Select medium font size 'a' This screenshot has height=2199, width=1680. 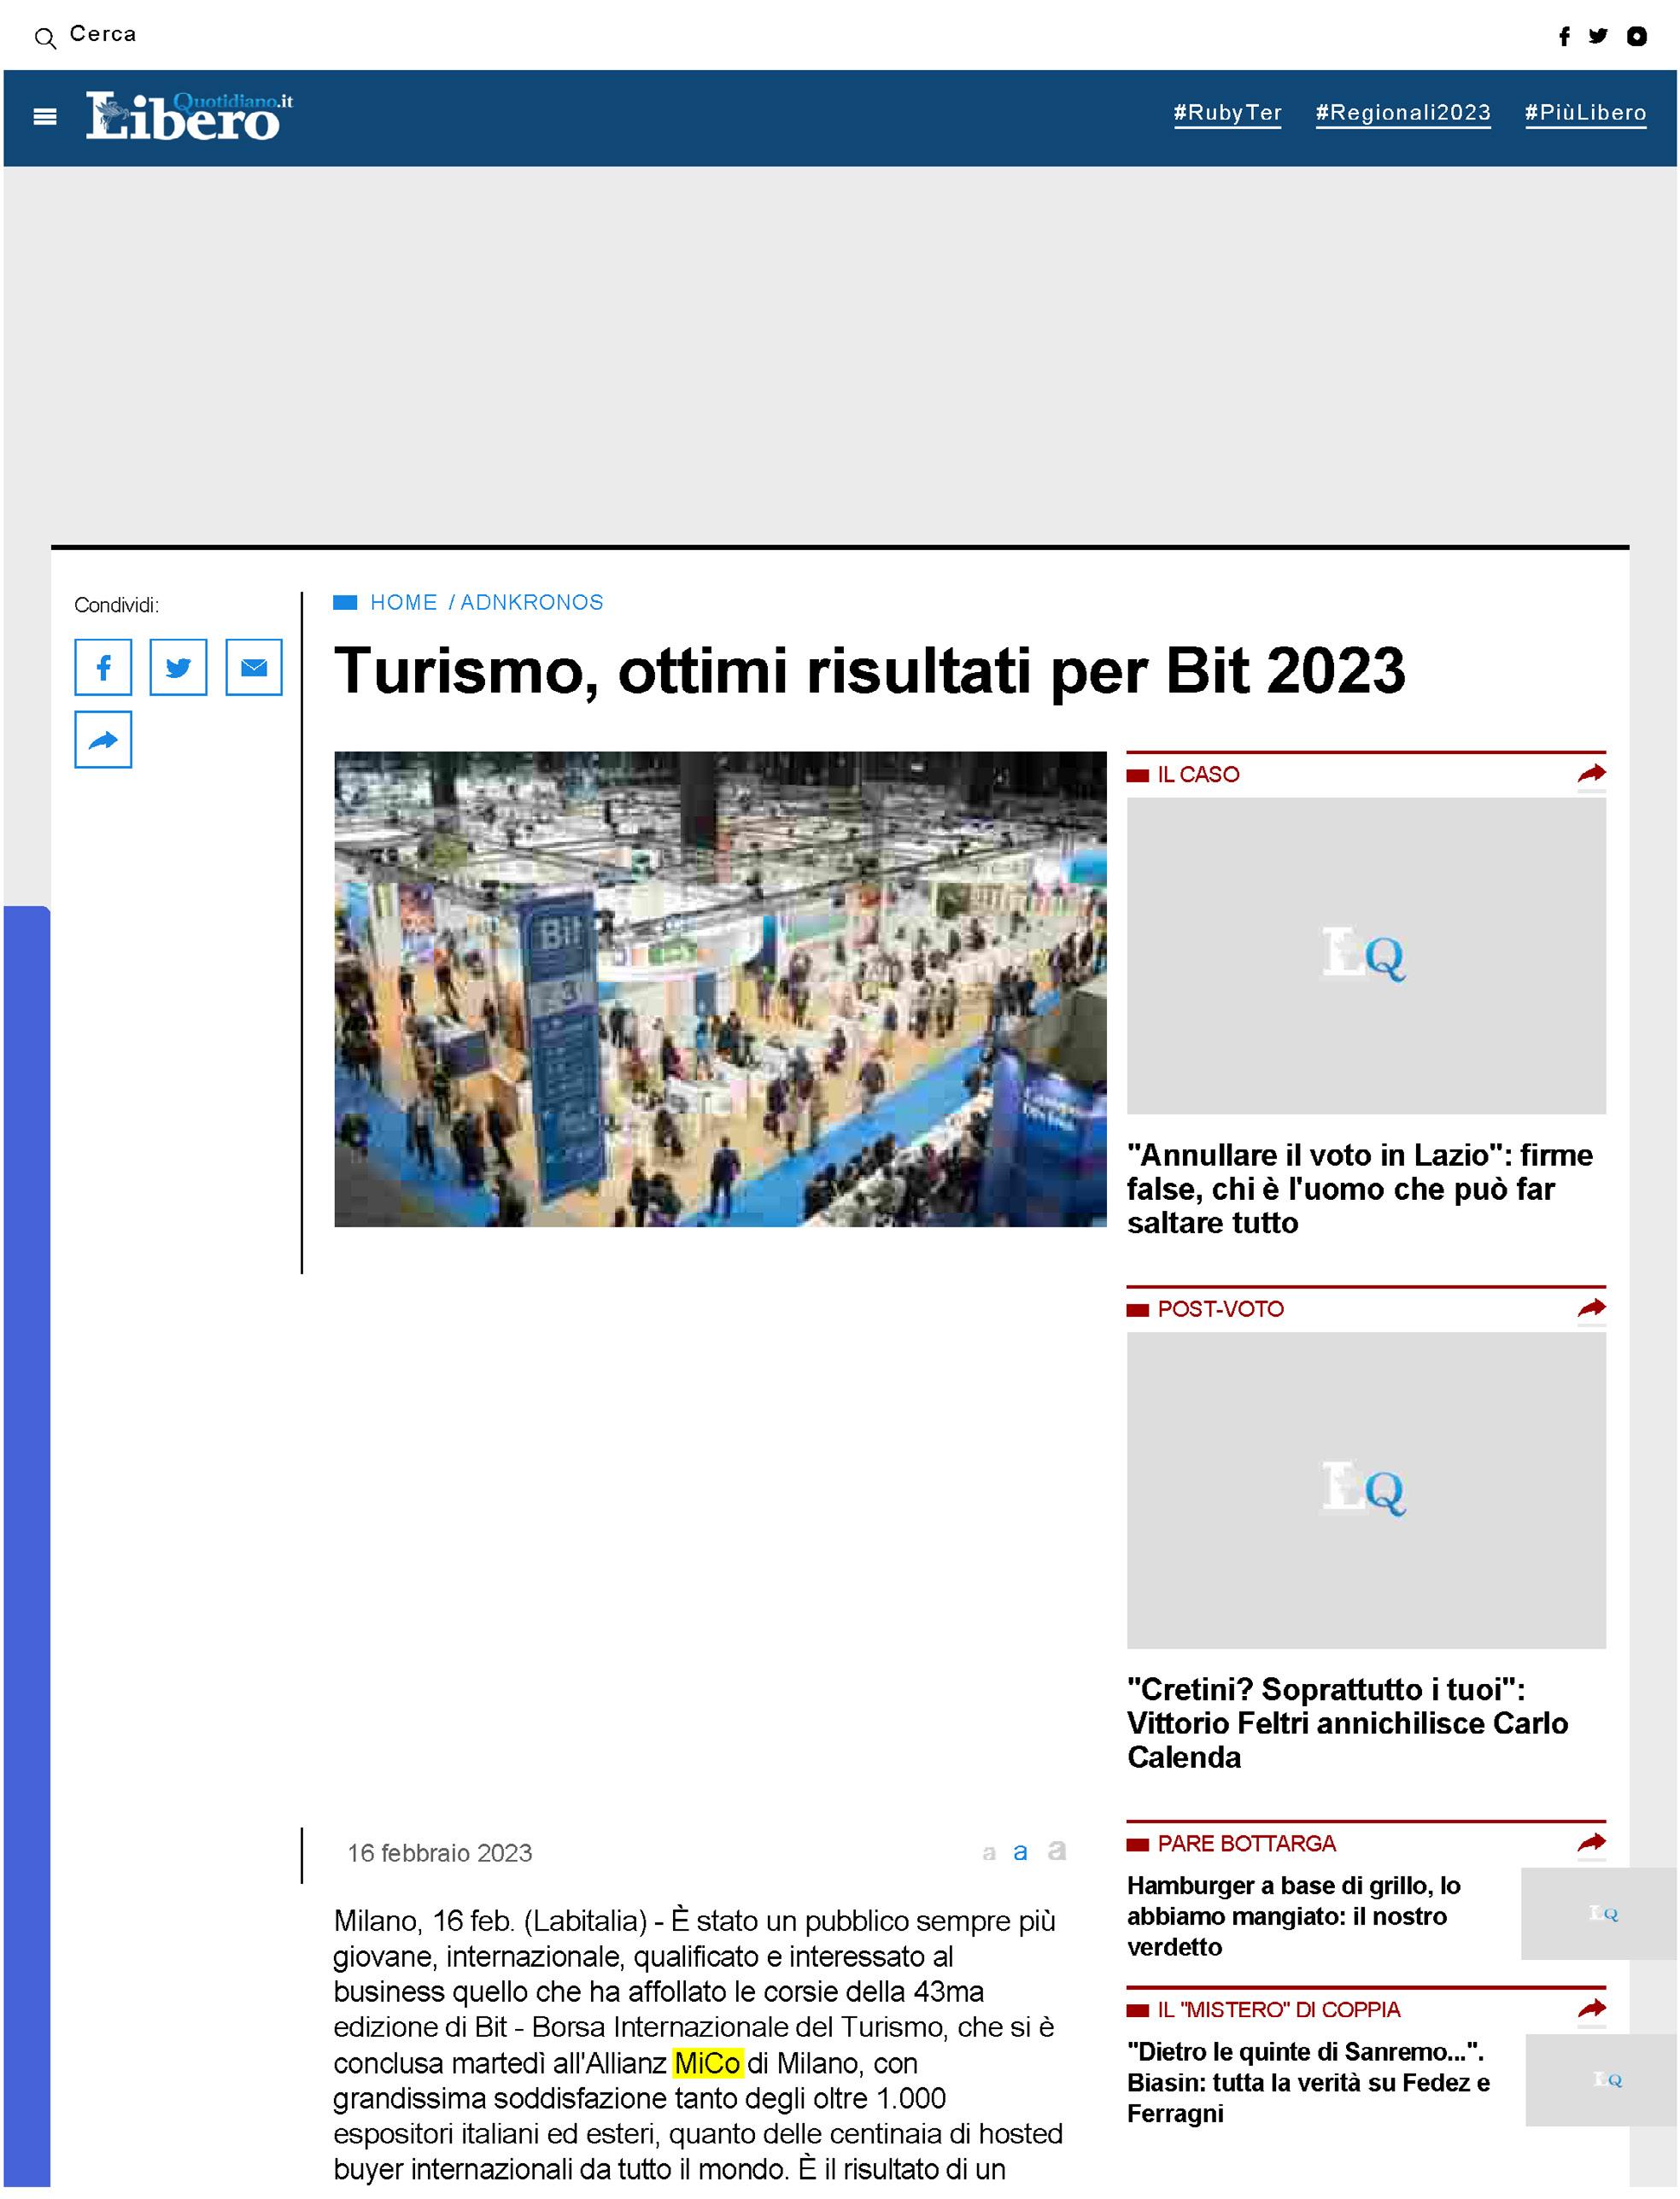(1020, 1852)
